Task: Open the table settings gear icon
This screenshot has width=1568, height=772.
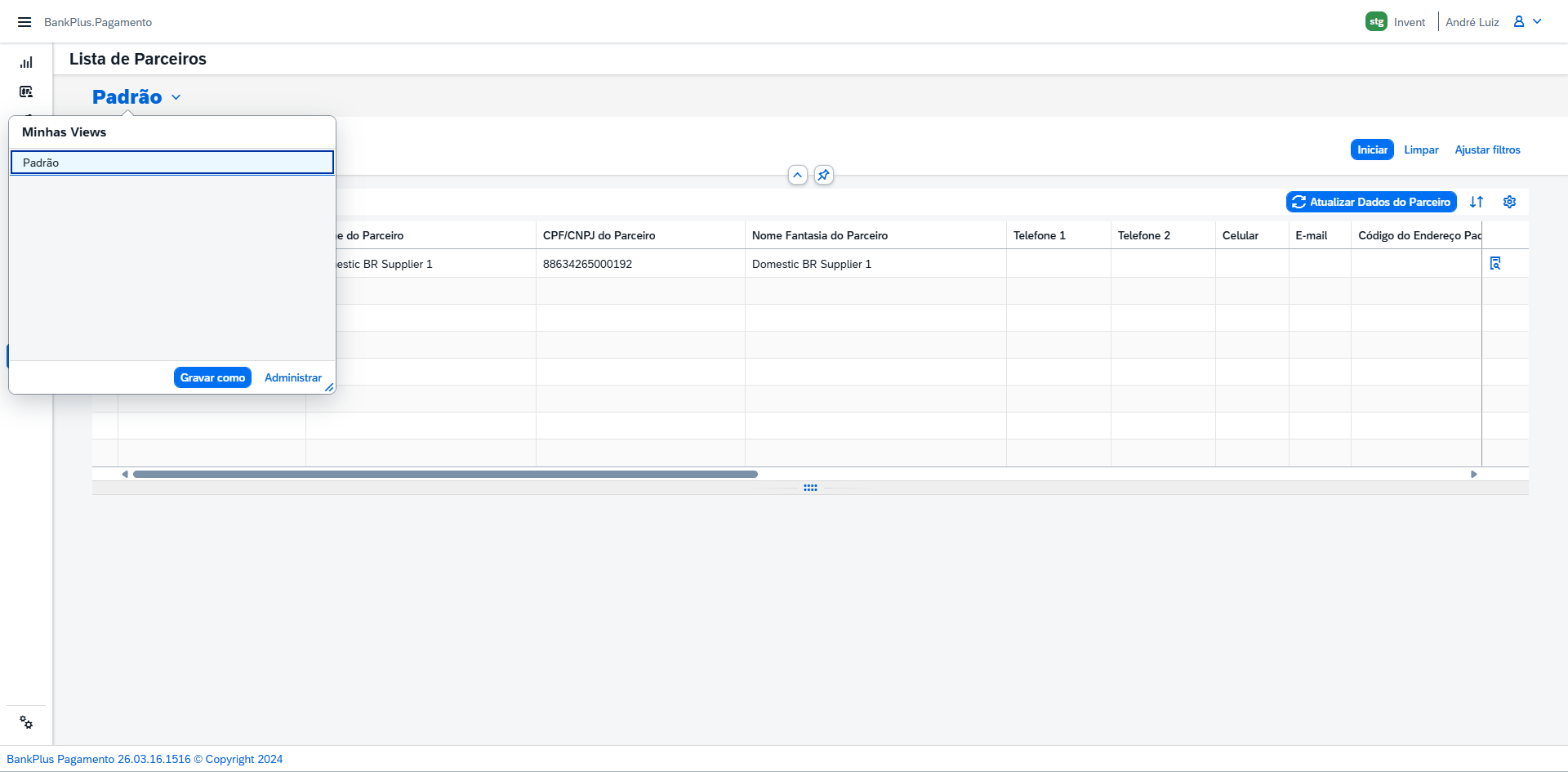Action: [x=1510, y=202]
